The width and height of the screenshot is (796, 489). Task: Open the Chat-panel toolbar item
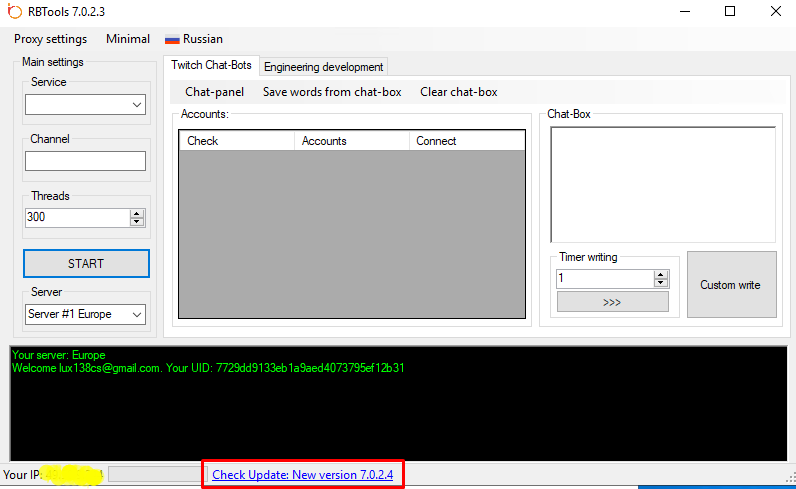point(214,92)
